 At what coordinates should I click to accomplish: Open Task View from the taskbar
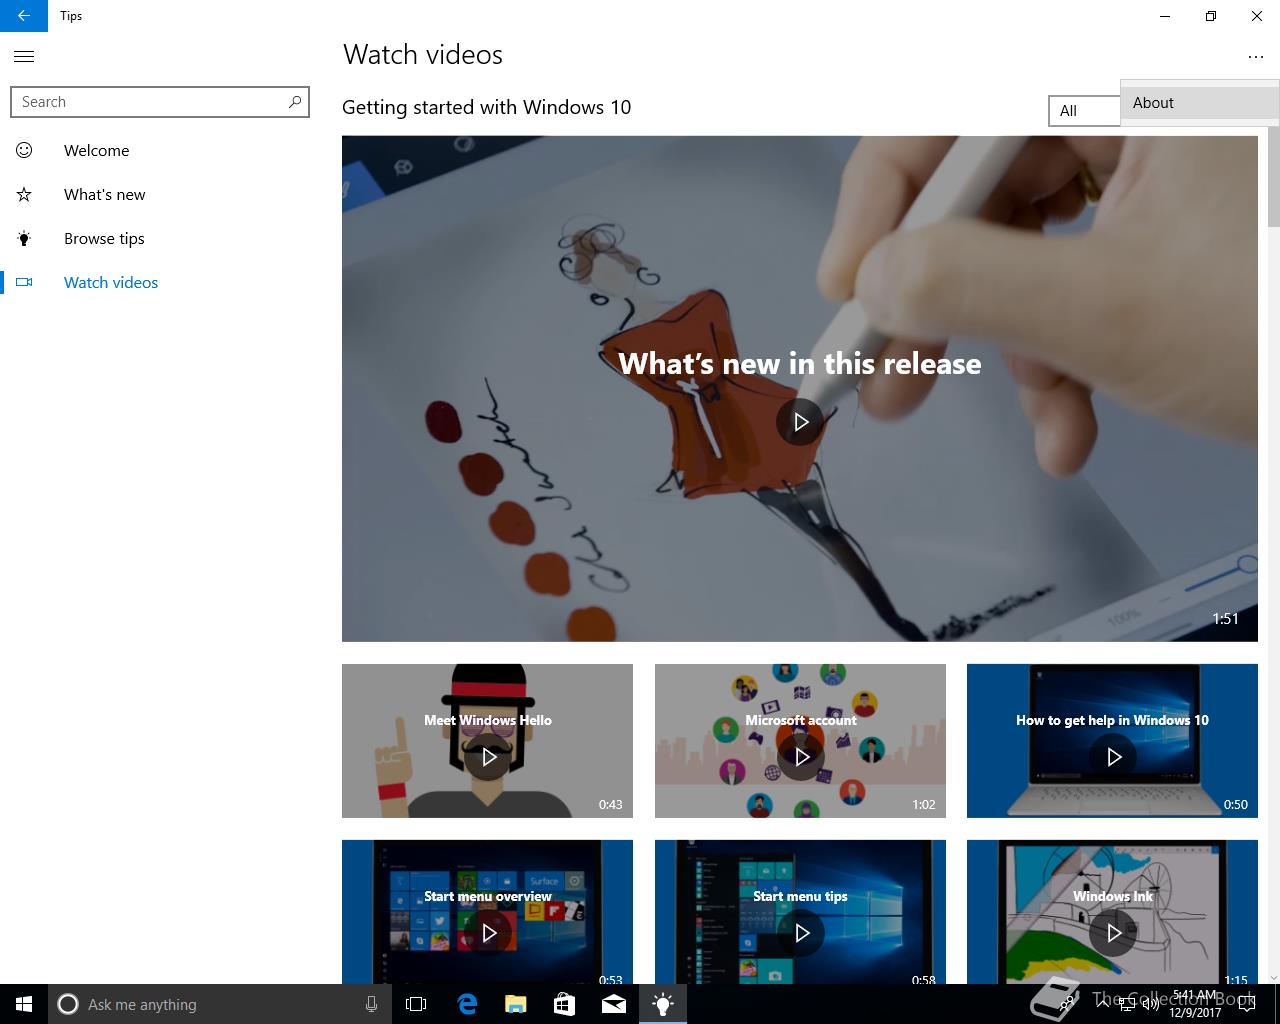point(416,1004)
